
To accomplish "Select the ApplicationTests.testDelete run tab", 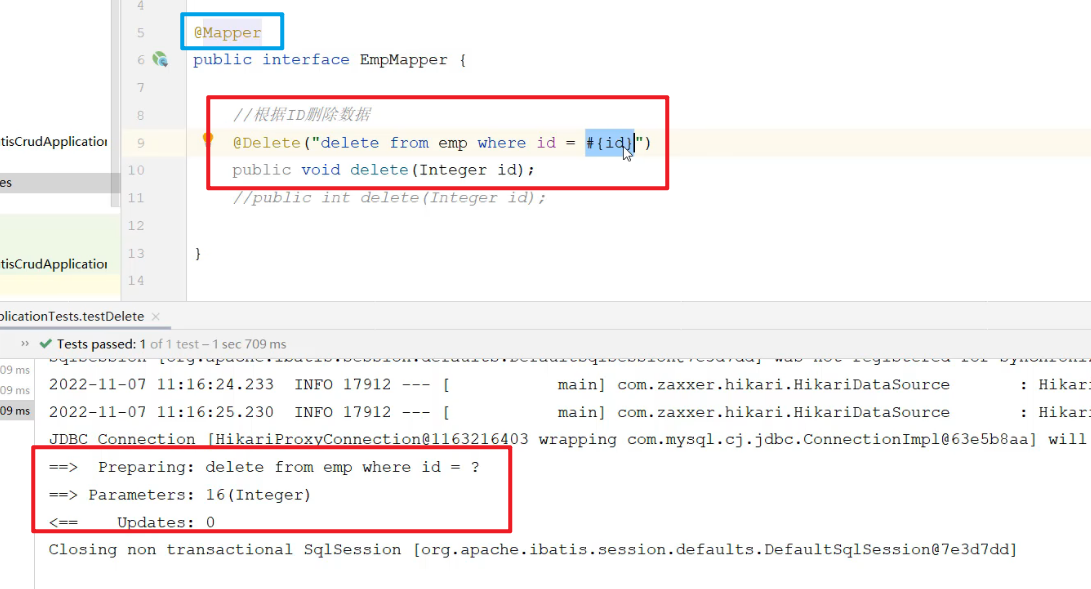I will pos(70,316).
